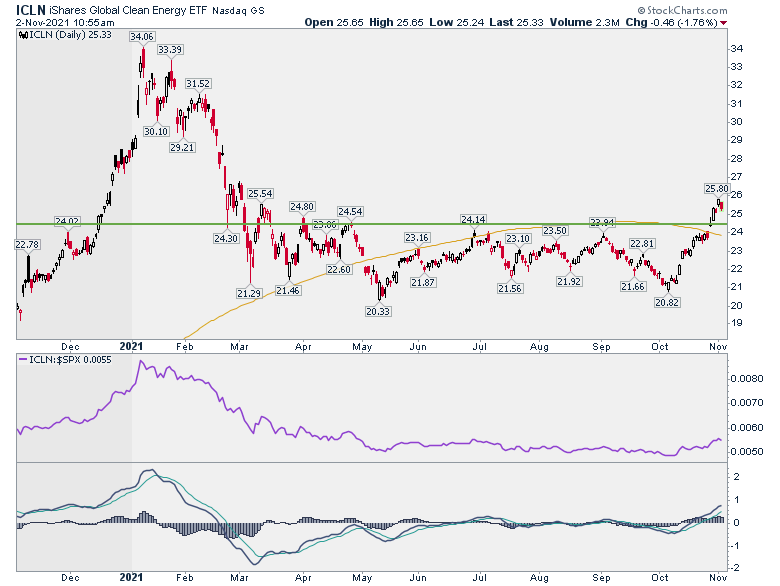Click the Jul label on price chart axis
This screenshot has height=586, width=780.
[480, 347]
